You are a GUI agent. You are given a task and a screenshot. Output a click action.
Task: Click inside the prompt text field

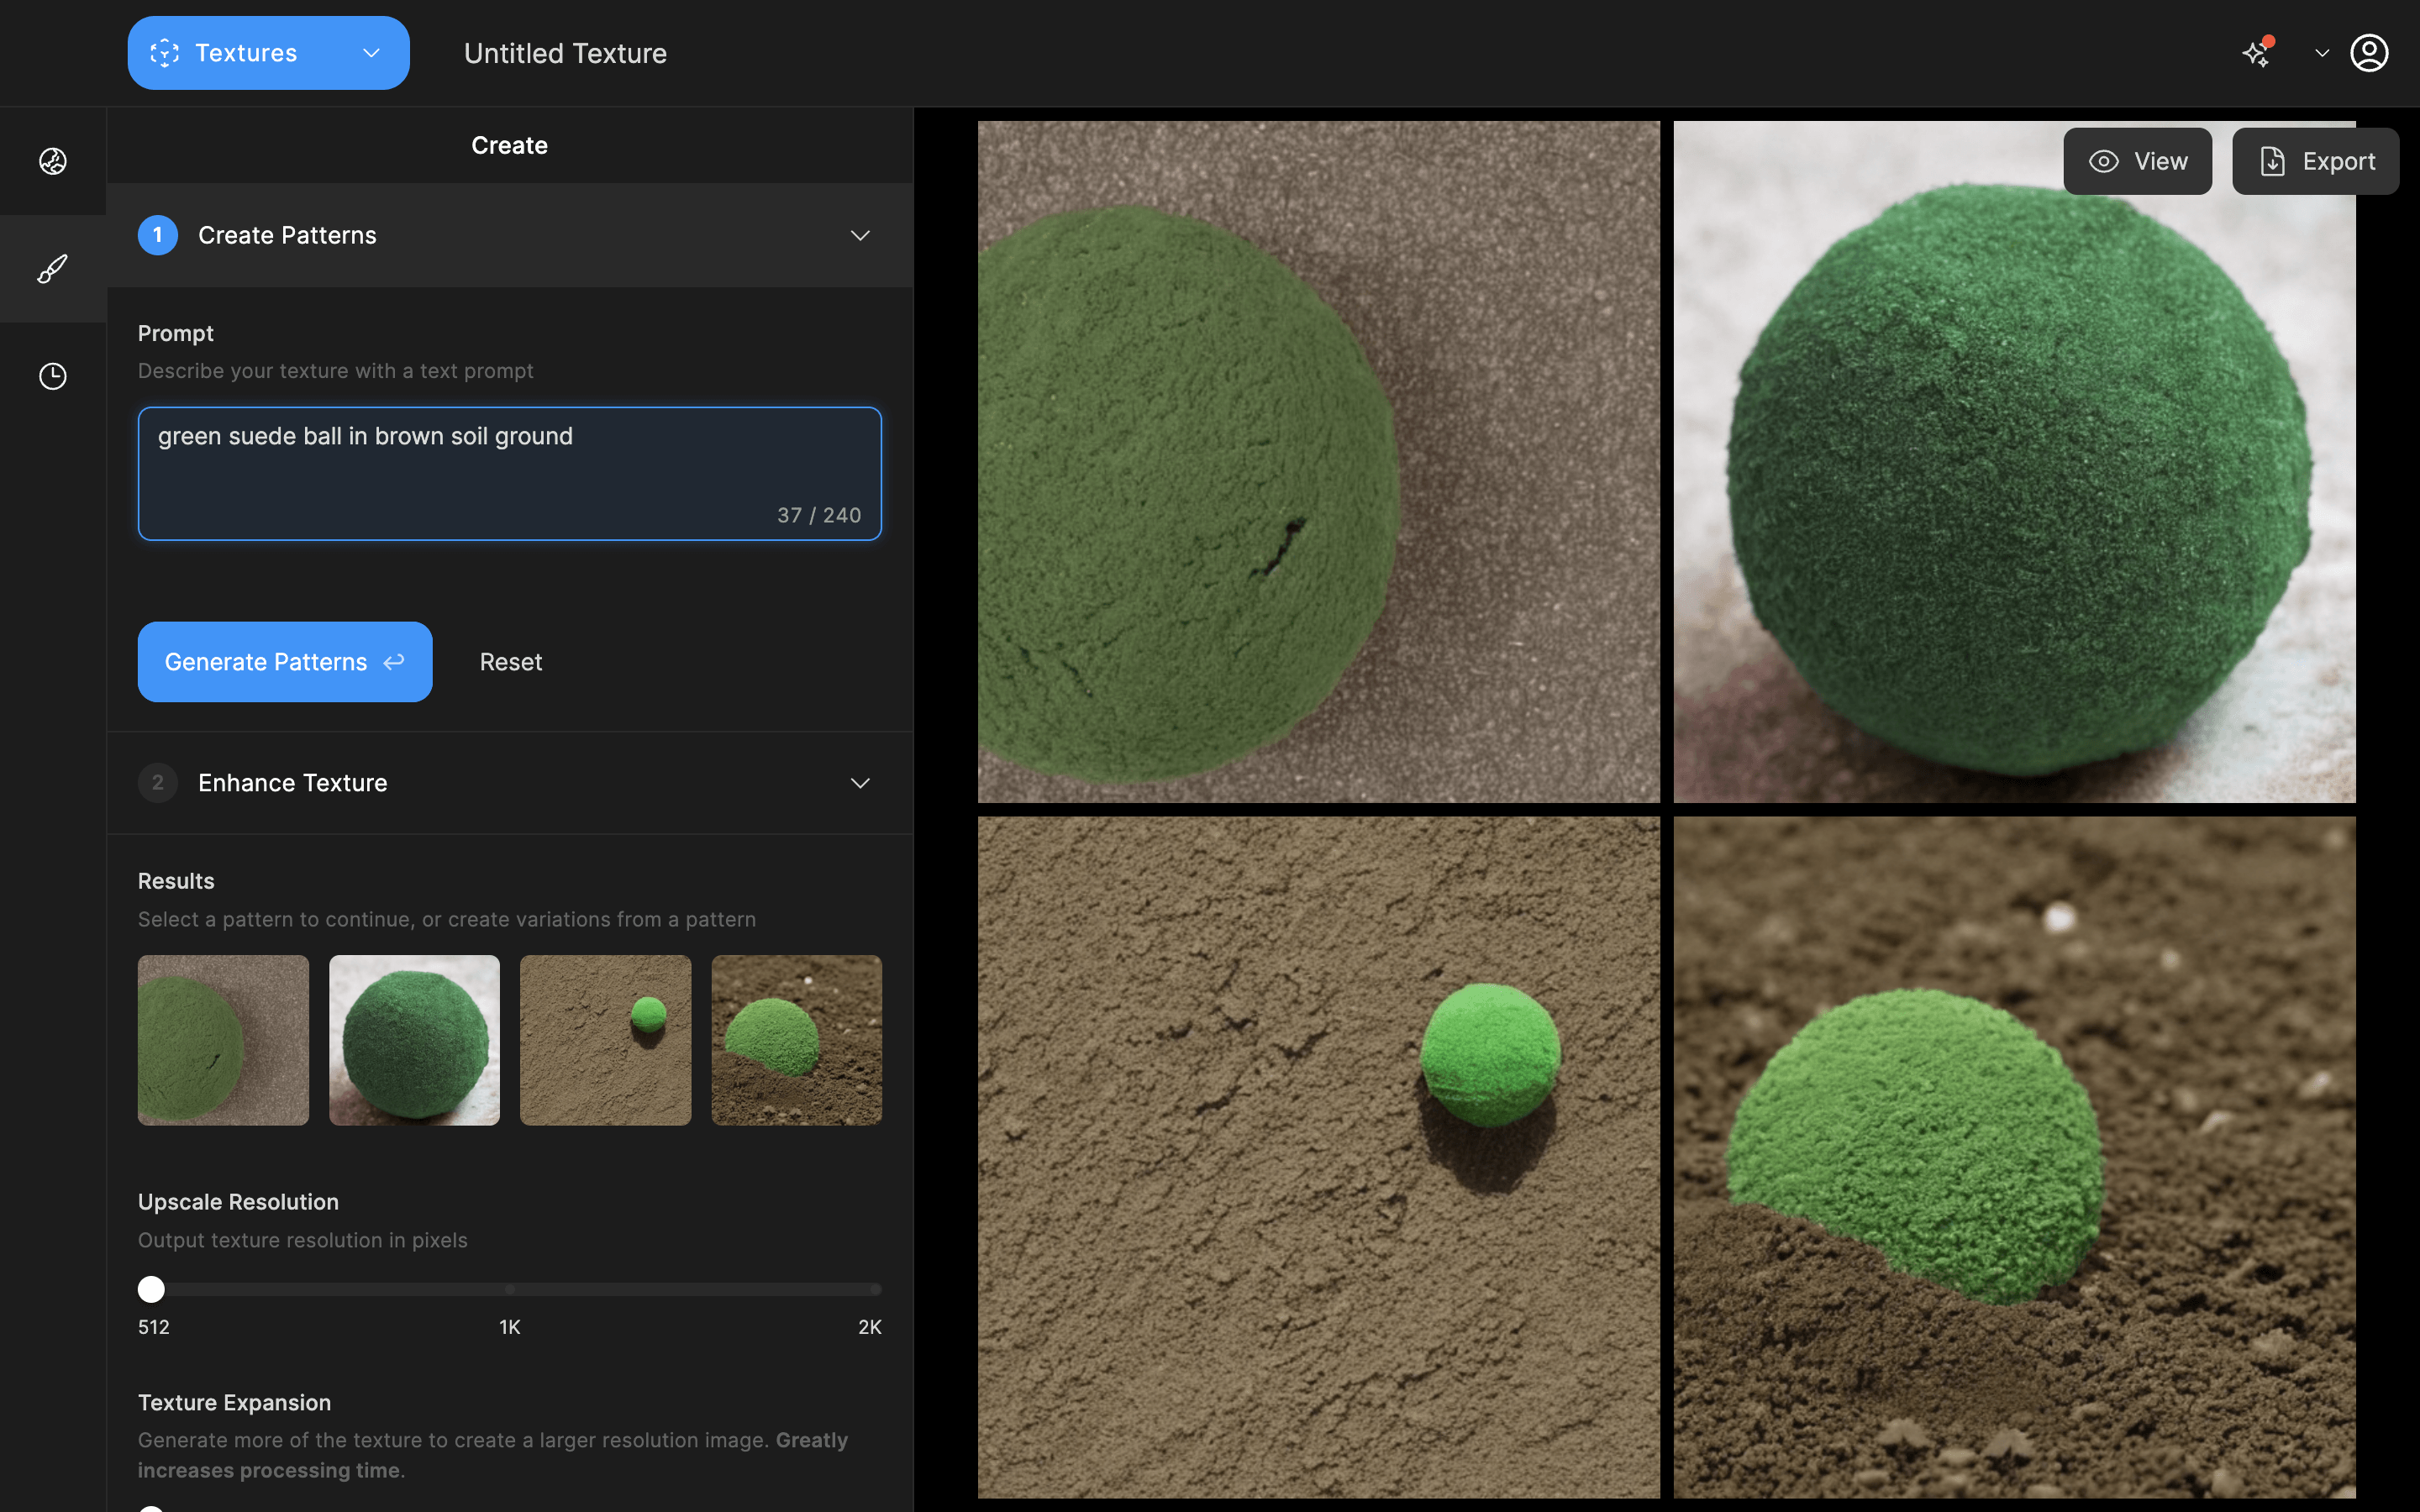(509, 473)
